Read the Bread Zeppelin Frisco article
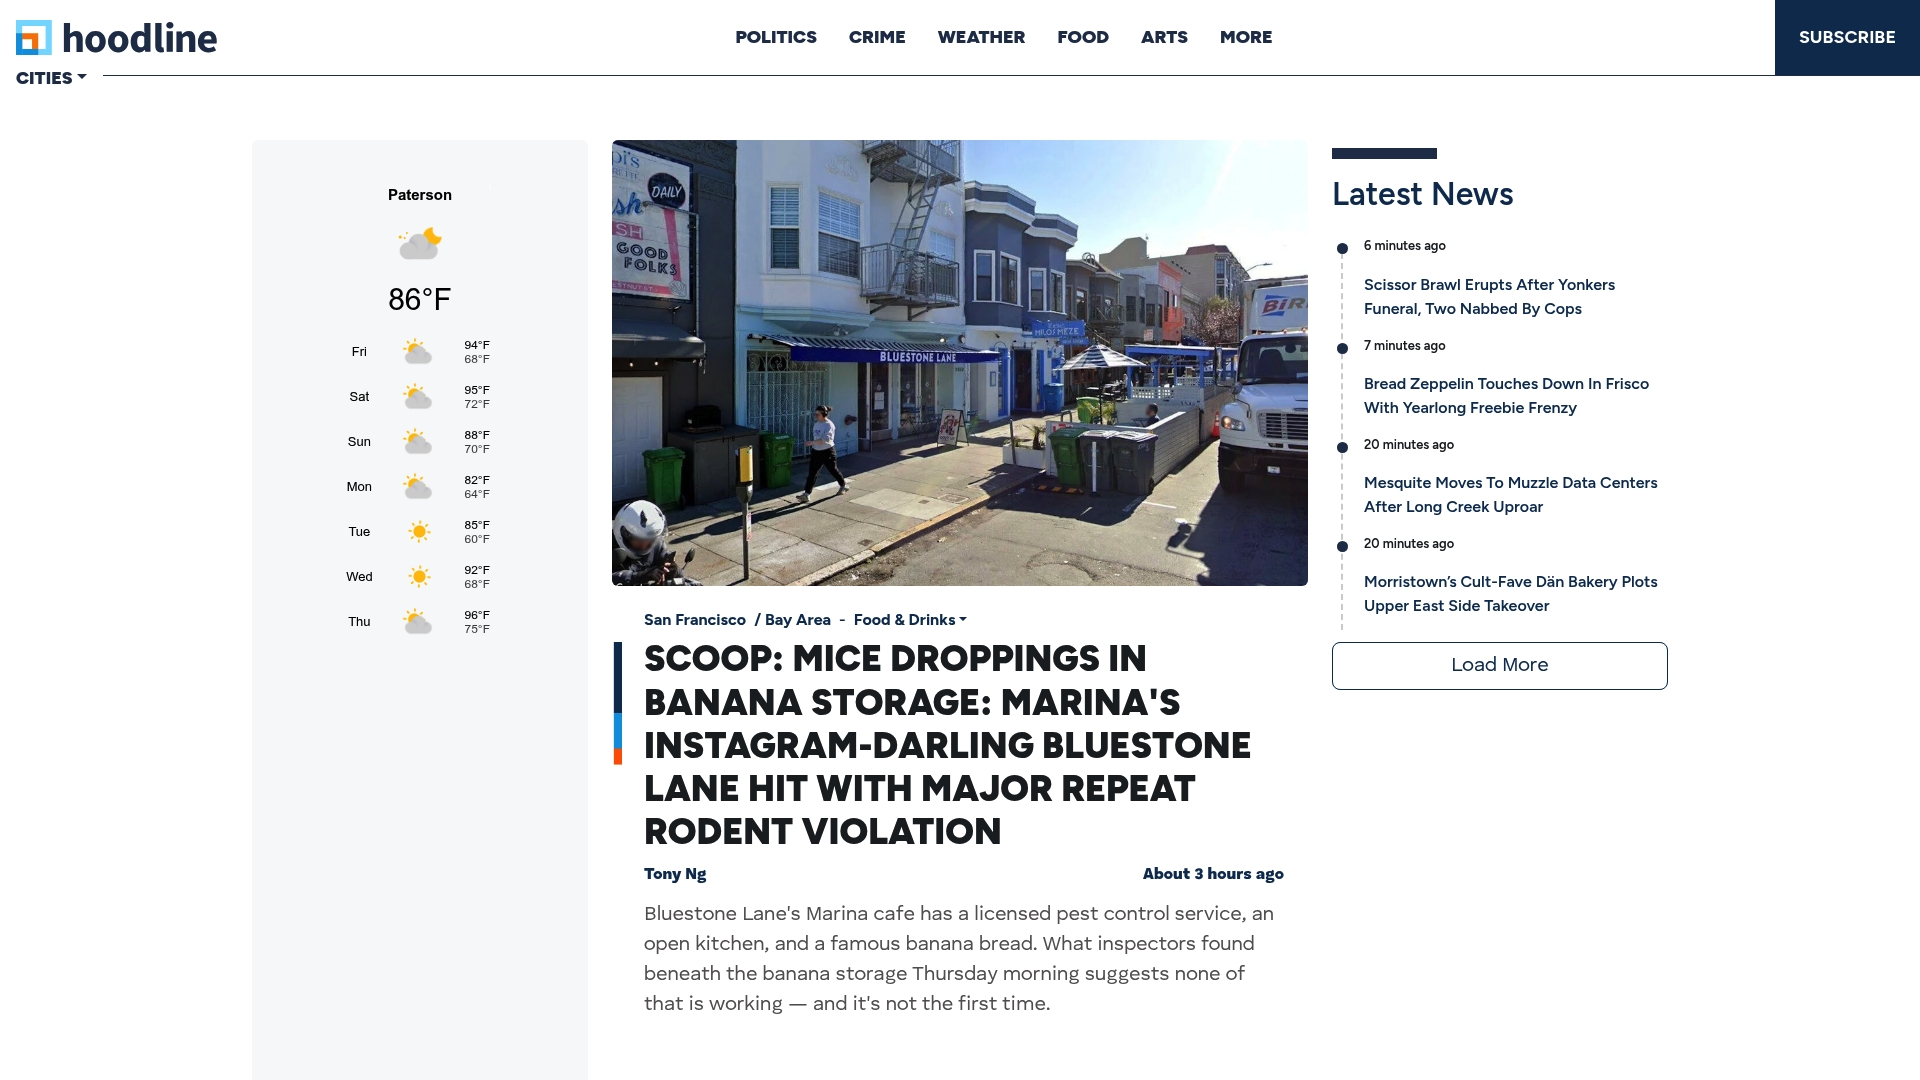The image size is (1920, 1080). point(1506,396)
